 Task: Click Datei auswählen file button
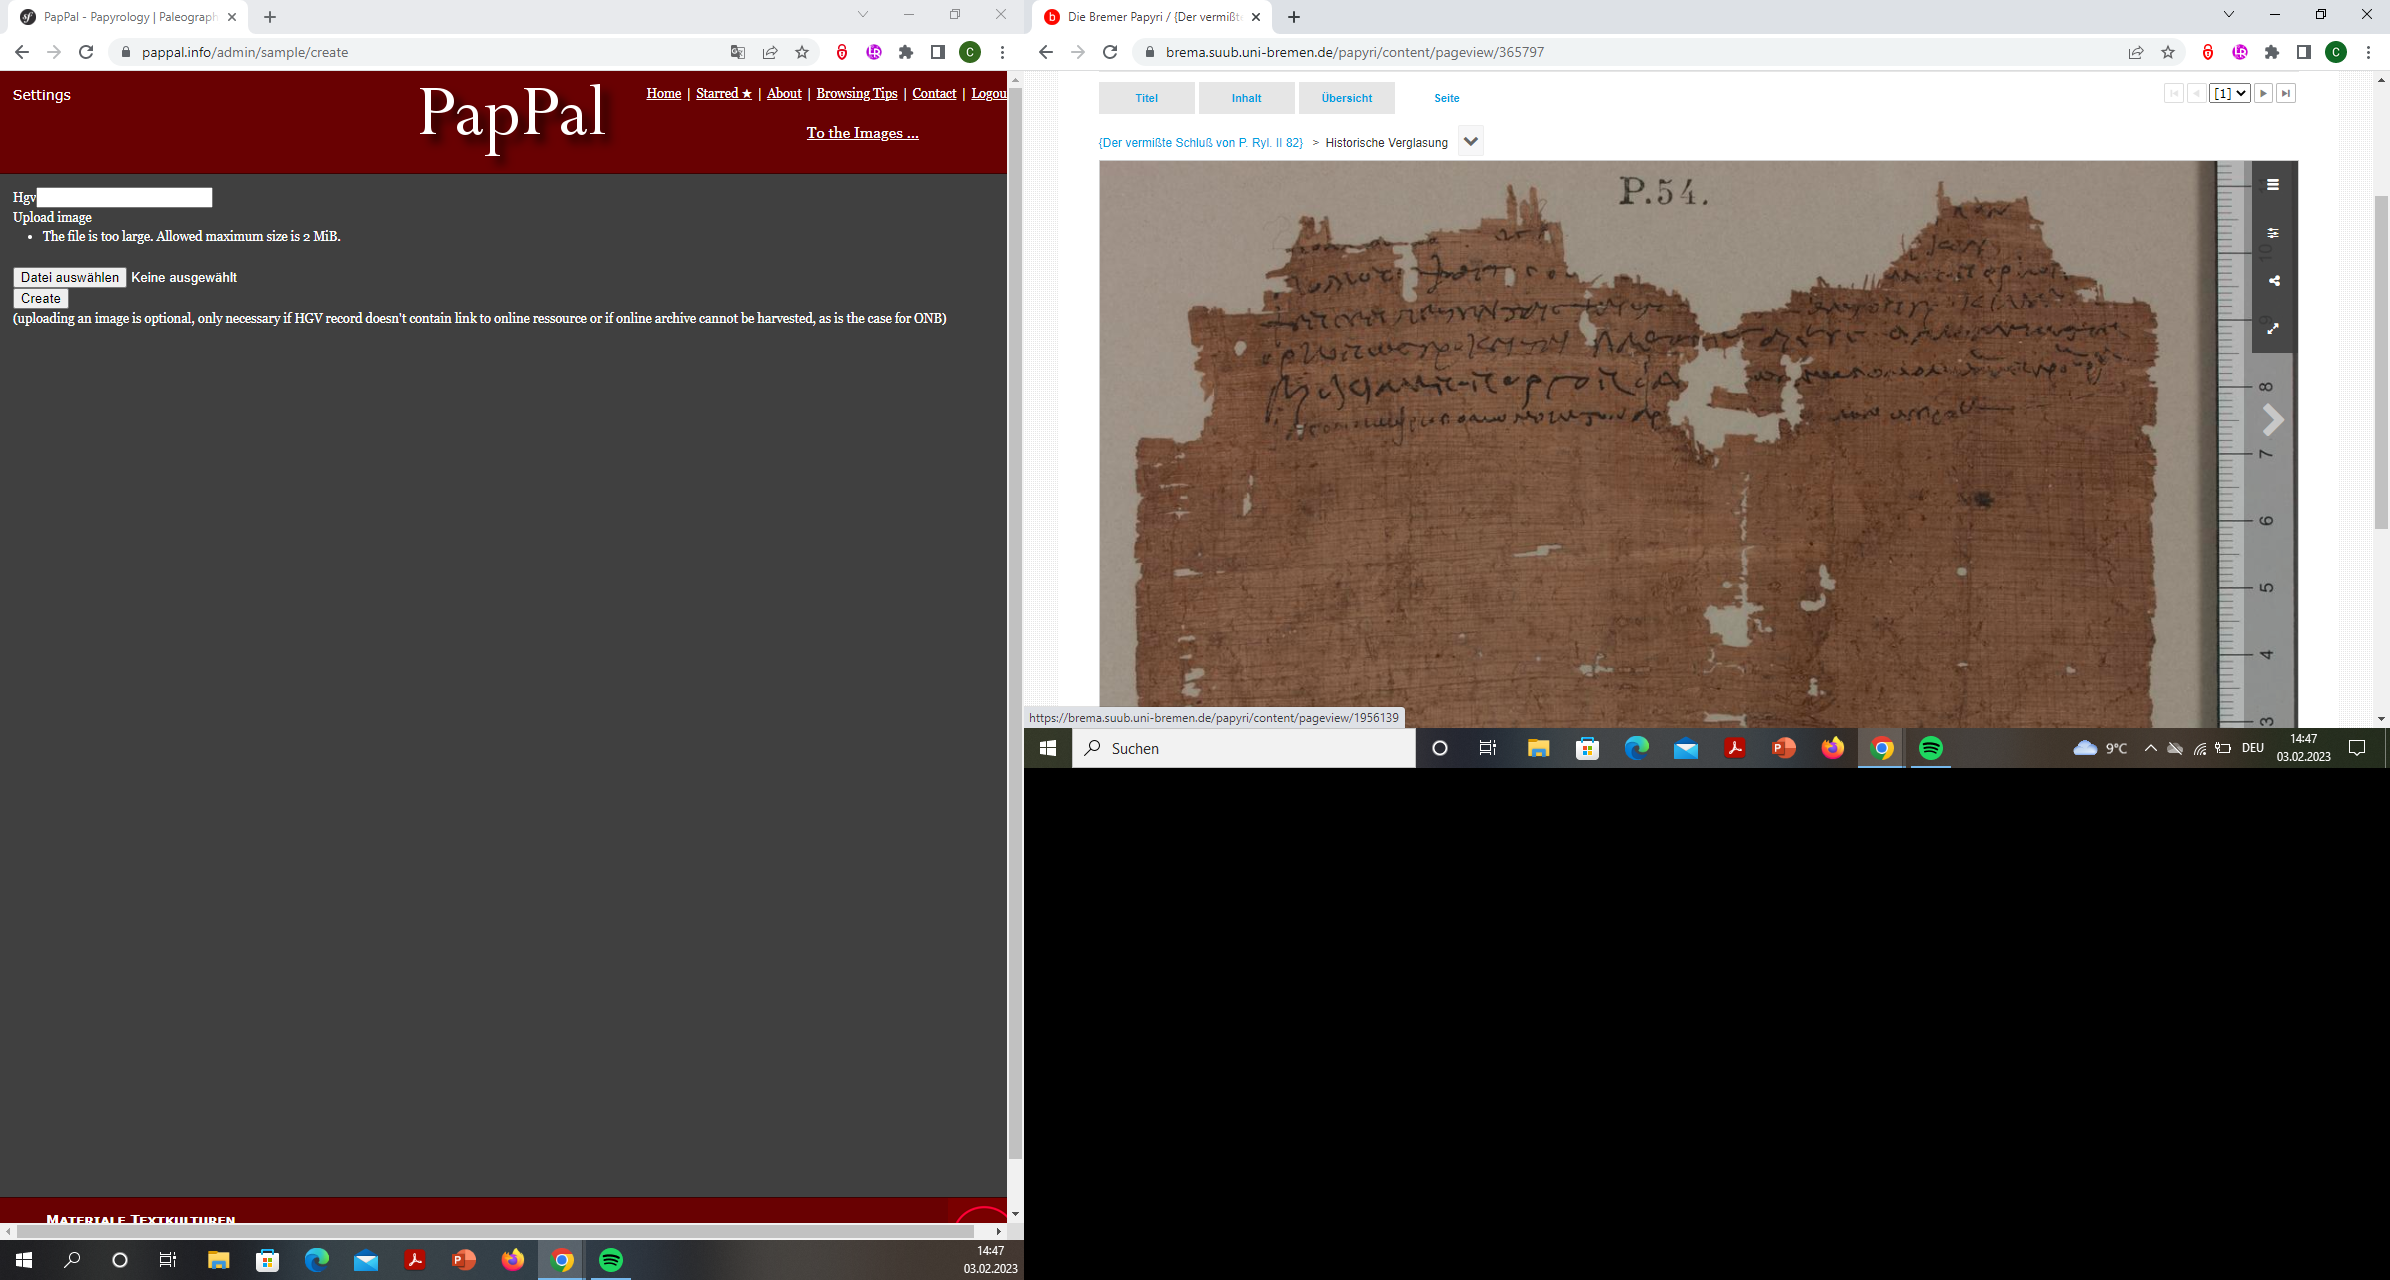point(70,278)
